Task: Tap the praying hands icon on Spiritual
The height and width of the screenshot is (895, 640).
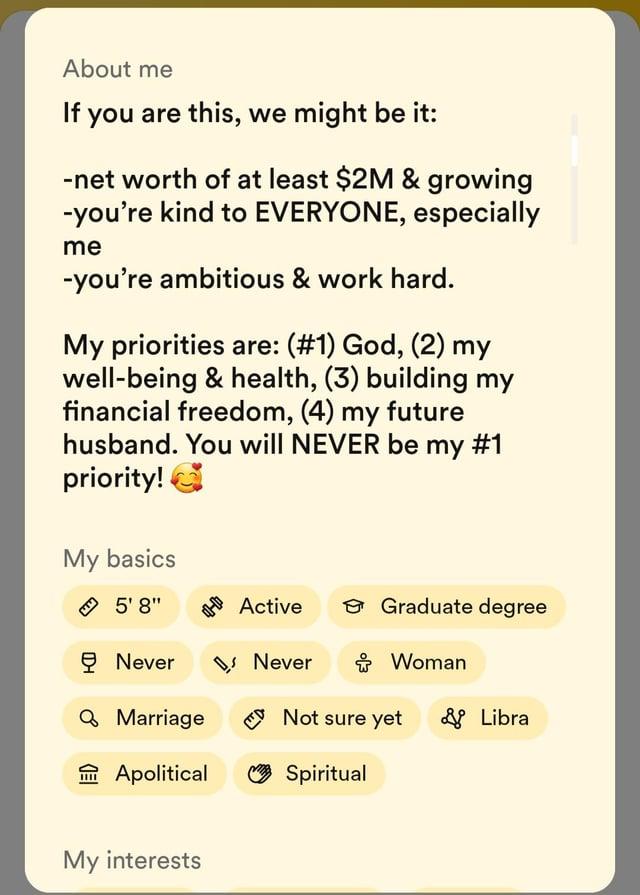Action: coord(260,774)
